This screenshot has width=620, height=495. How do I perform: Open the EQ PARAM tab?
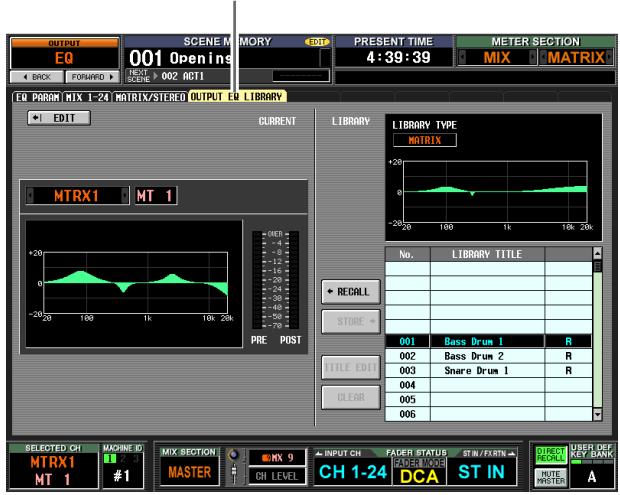[x=38, y=97]
